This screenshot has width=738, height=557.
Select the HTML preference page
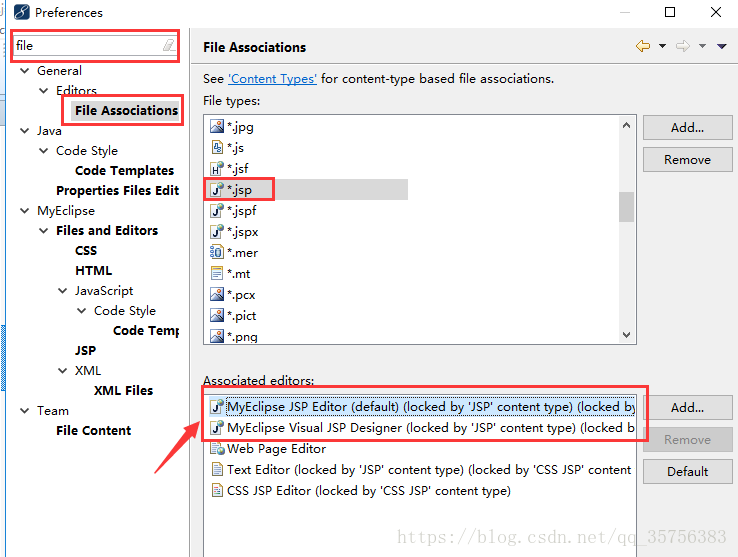point(94,270)
